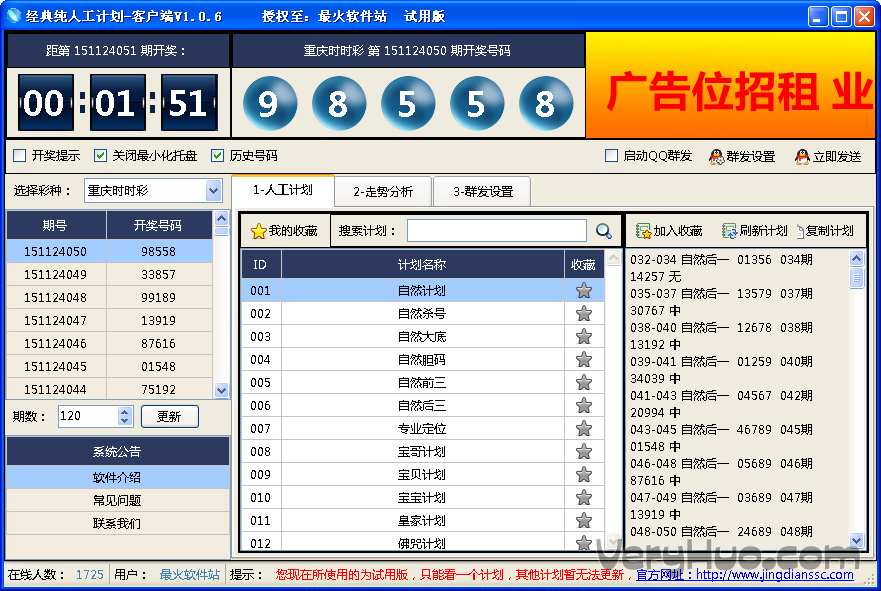Open the official website link in status bar
The width and height of the screenshot is (881, 591).
775,575
